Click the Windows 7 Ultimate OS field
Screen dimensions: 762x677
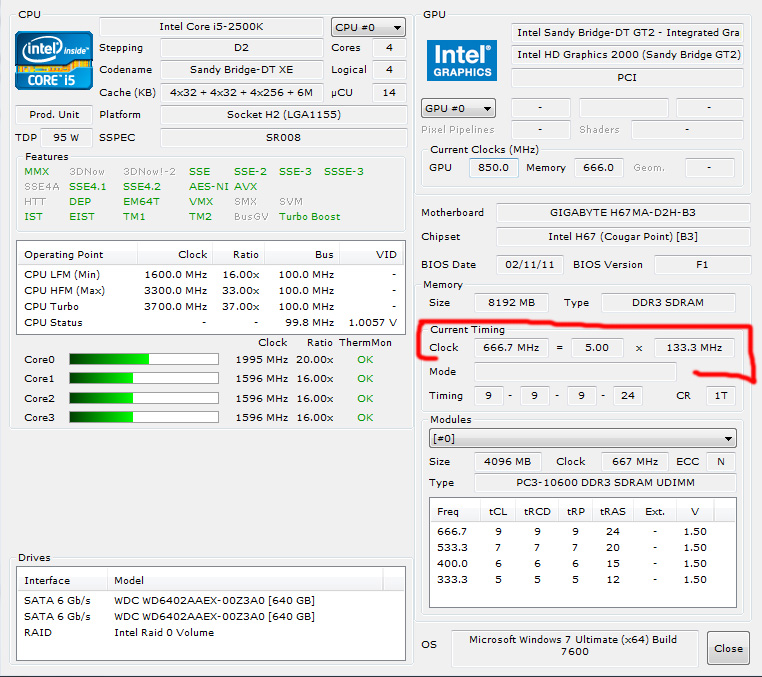point(574,648)
